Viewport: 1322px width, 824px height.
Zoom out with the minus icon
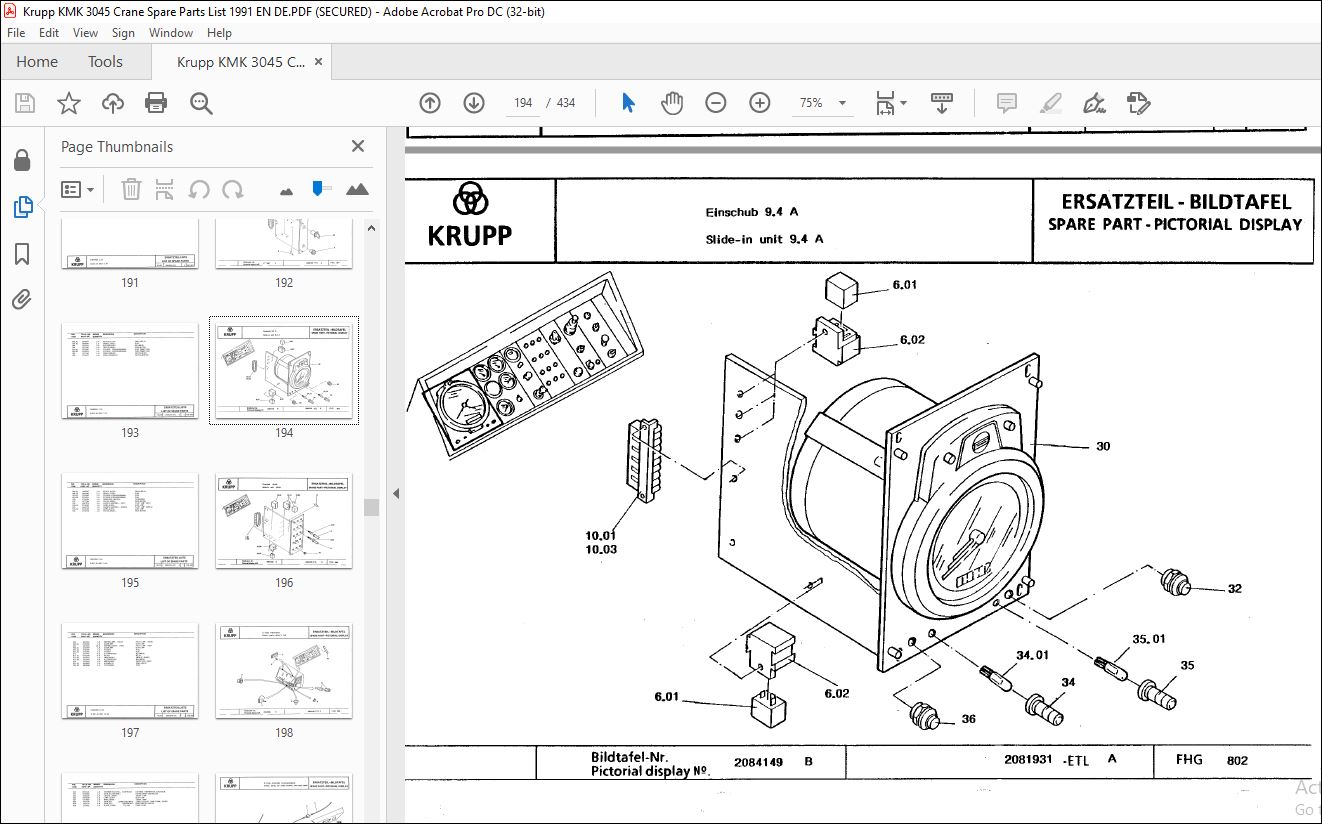click(x=715, y=103)
